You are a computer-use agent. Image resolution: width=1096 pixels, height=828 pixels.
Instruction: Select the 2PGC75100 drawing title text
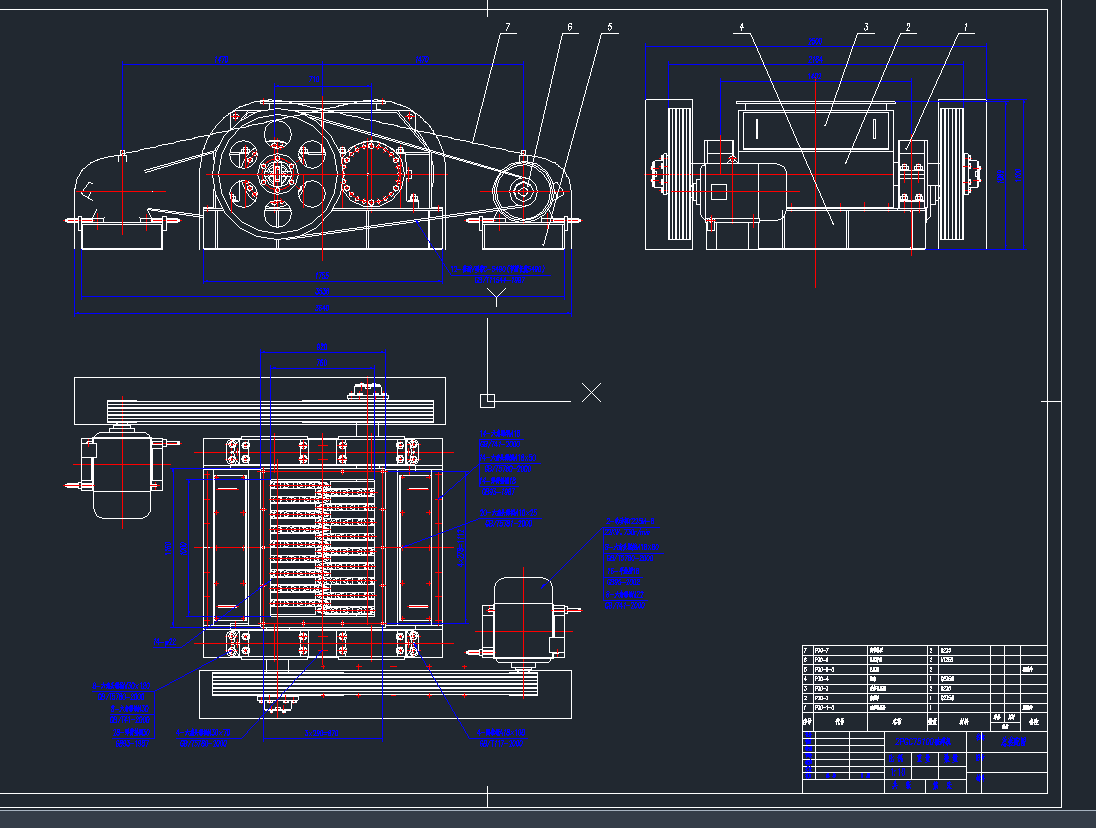(922, 742)
